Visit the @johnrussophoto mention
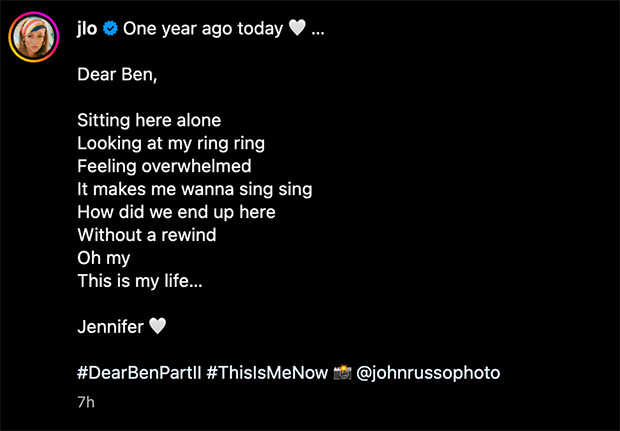 (428, 373)
